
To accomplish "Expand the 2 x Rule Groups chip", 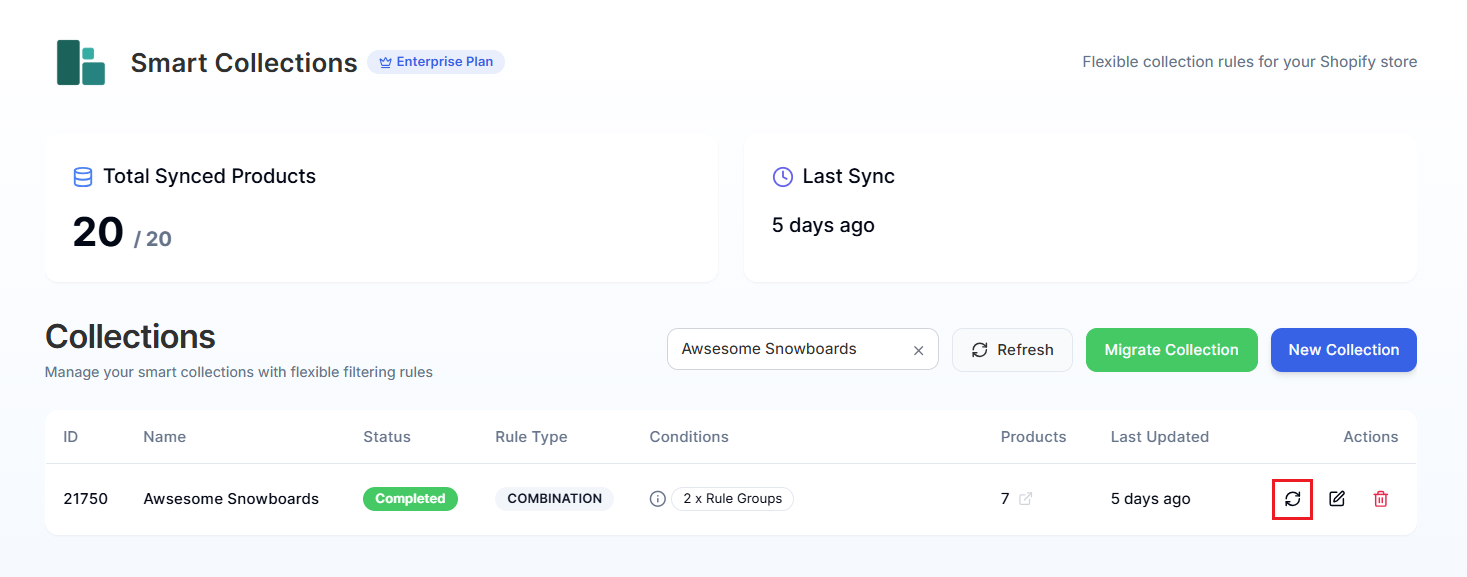I will pyautogui.click(x=732, y=498).
